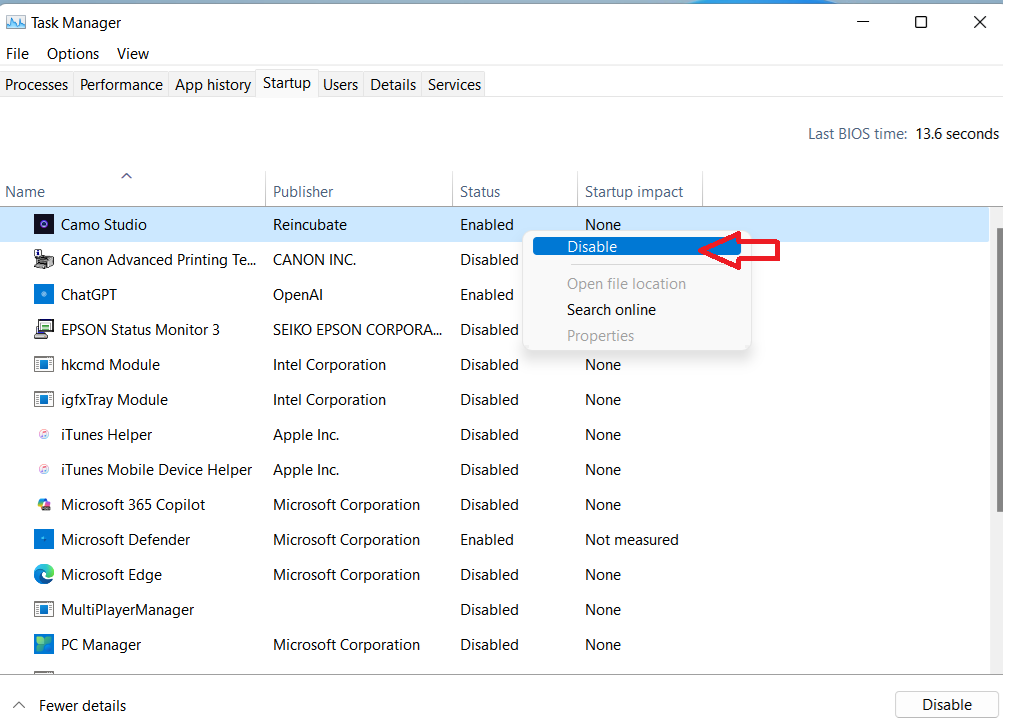This screenshot has width=1009, height=724.
Task: Open the Options menu
Action: pyautogui.click(x=73, y=54)
